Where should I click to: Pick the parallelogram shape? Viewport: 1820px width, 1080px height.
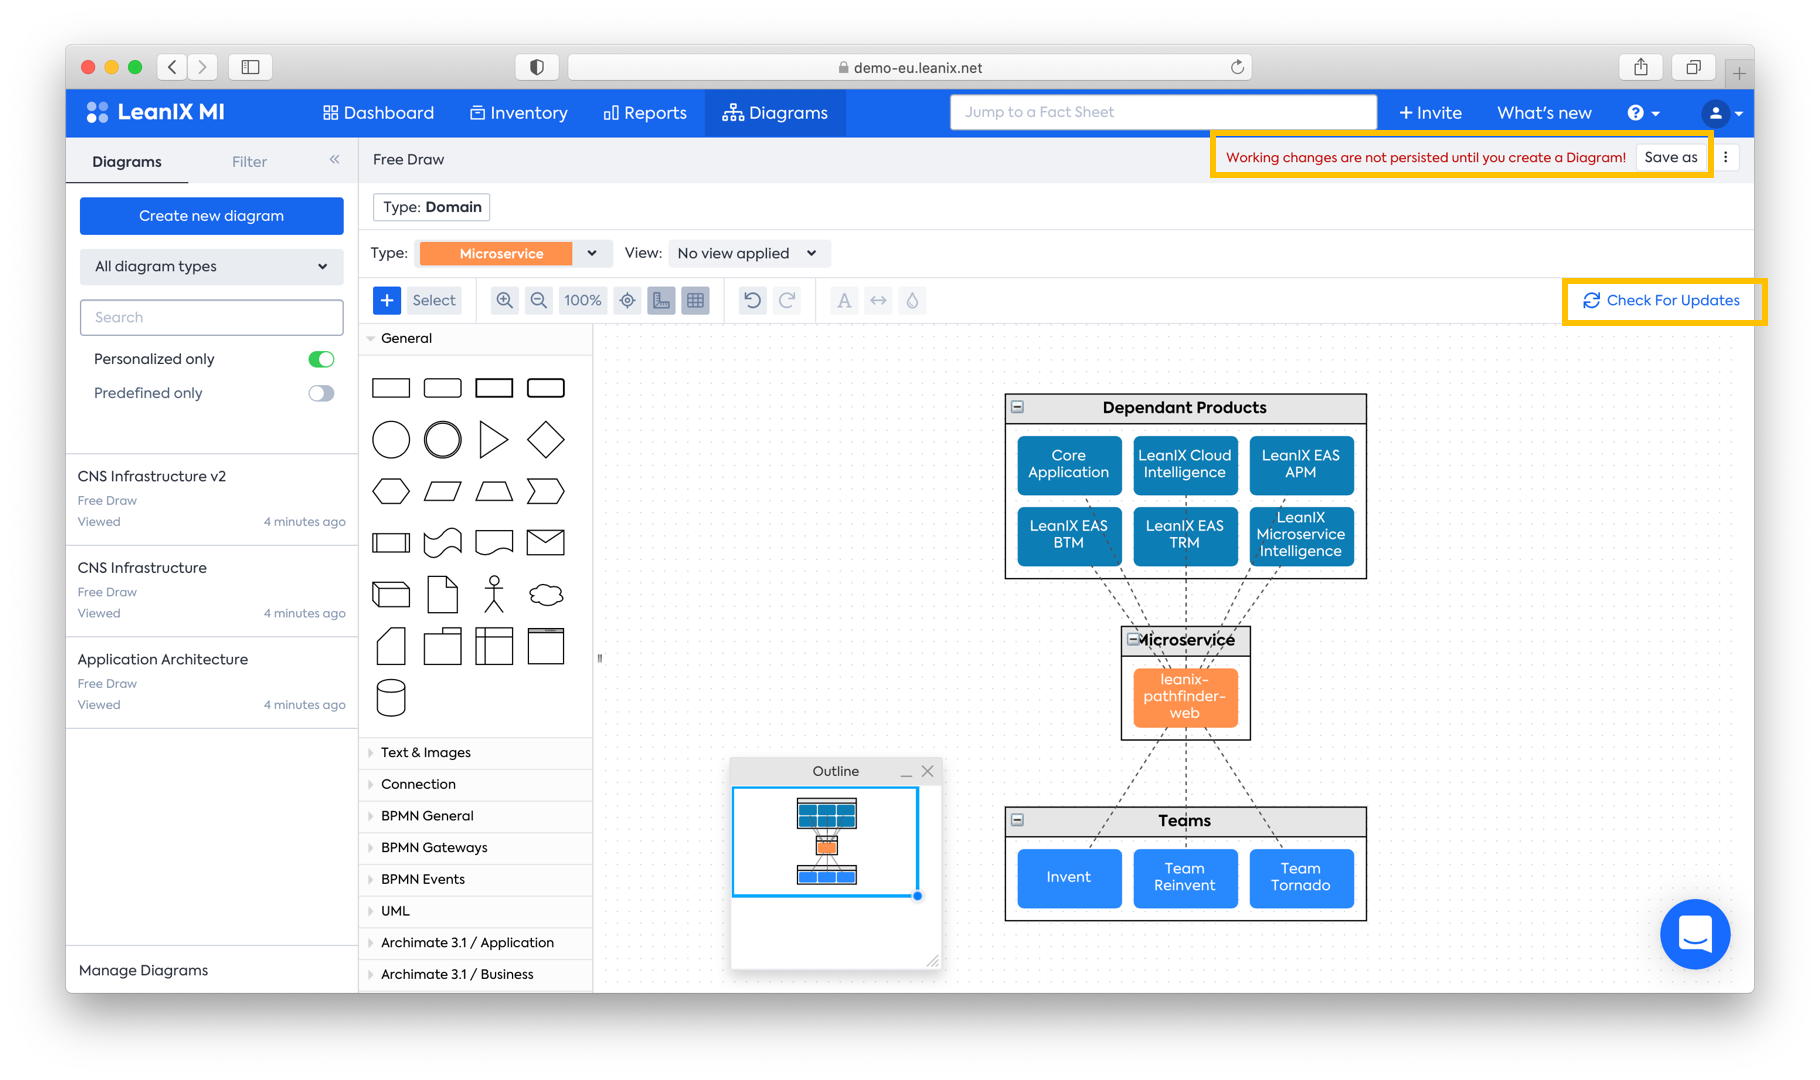pos(443,491)
